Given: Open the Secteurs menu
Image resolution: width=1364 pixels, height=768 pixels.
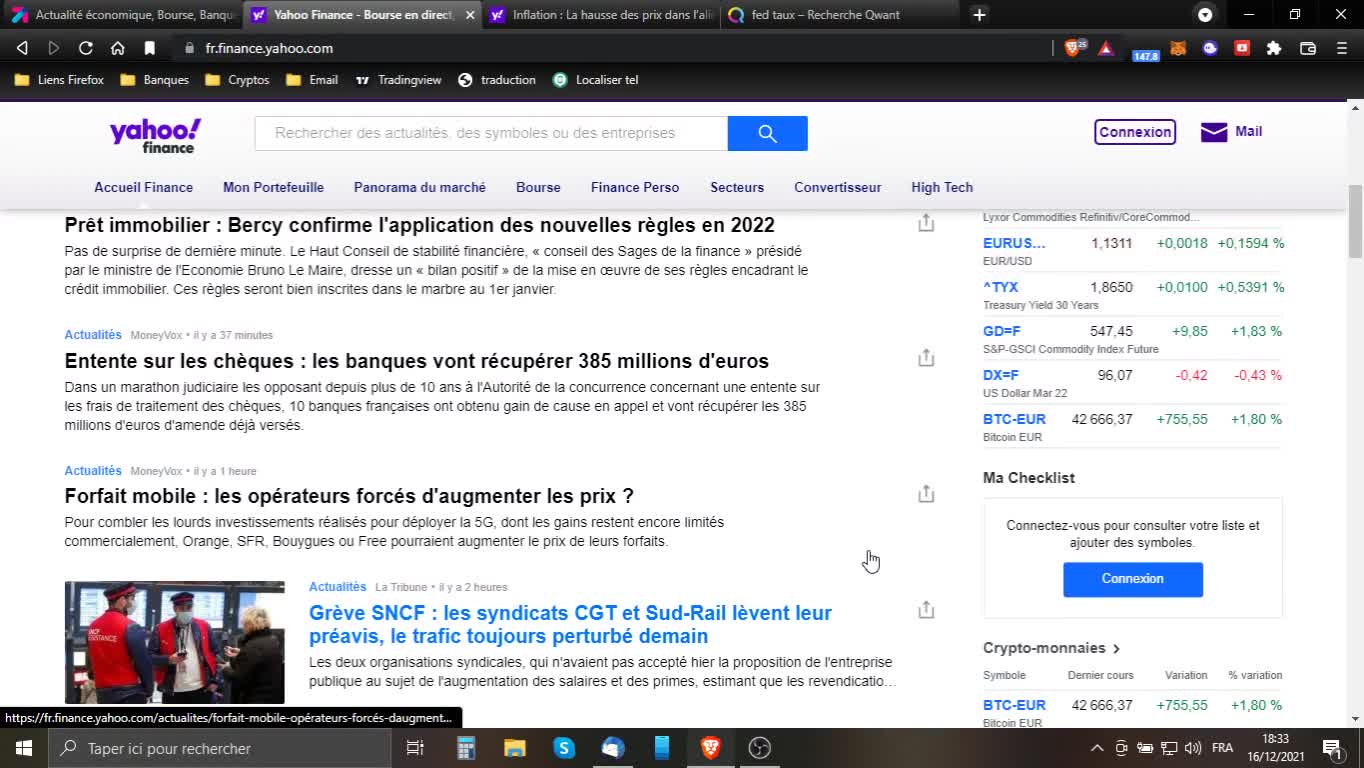Looking at the screenshot, I should click(737, 187).
